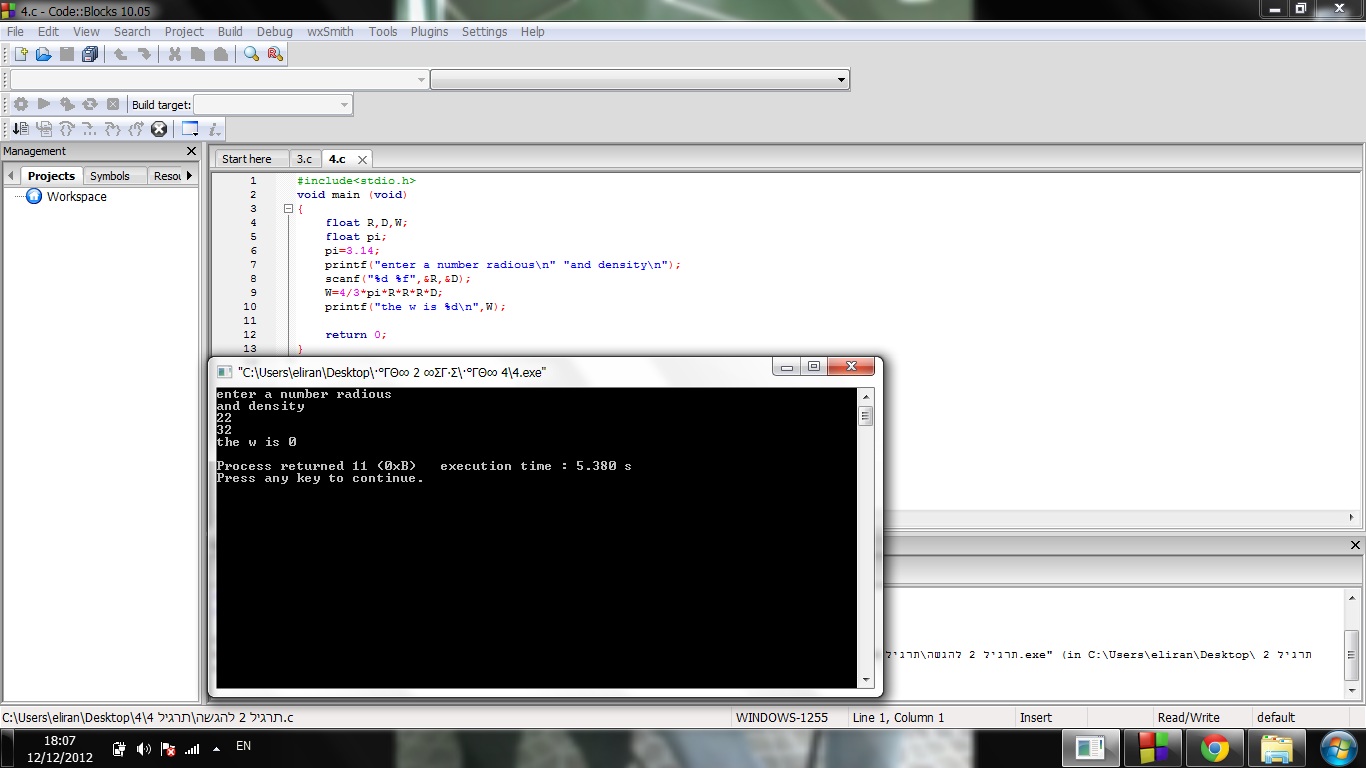Click the Stop debugger icon

point(159,129)
